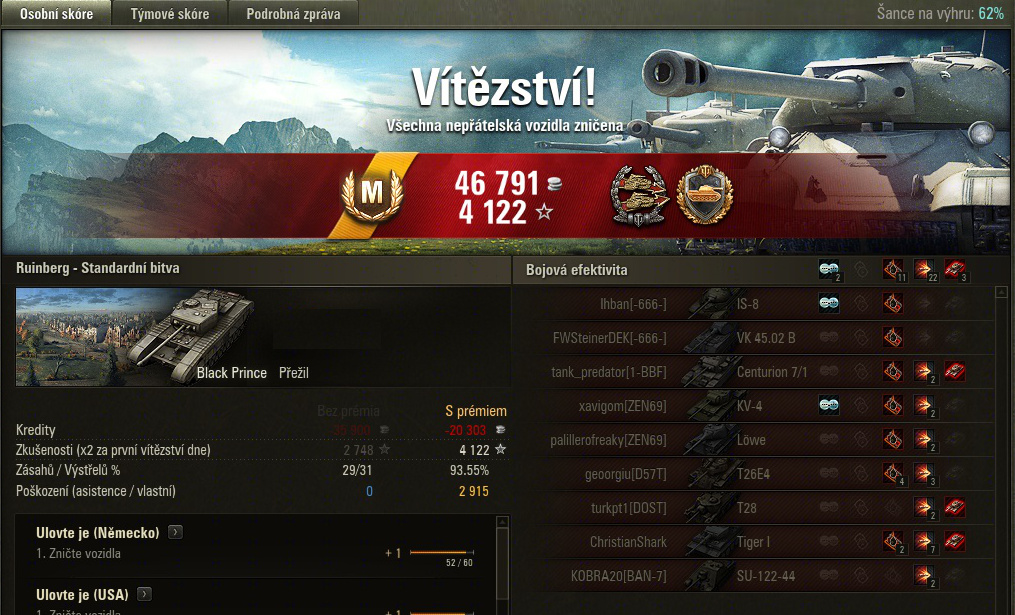
Task: Click the 52/60 mission progress bar
Action: (x=441, y=553)
